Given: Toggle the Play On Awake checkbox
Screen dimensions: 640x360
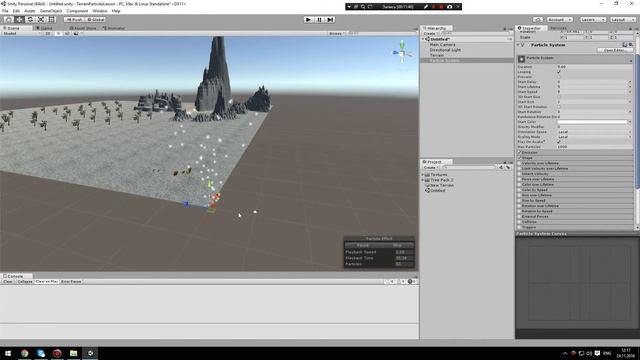Looking at the screenshot, I should point(559,142).
